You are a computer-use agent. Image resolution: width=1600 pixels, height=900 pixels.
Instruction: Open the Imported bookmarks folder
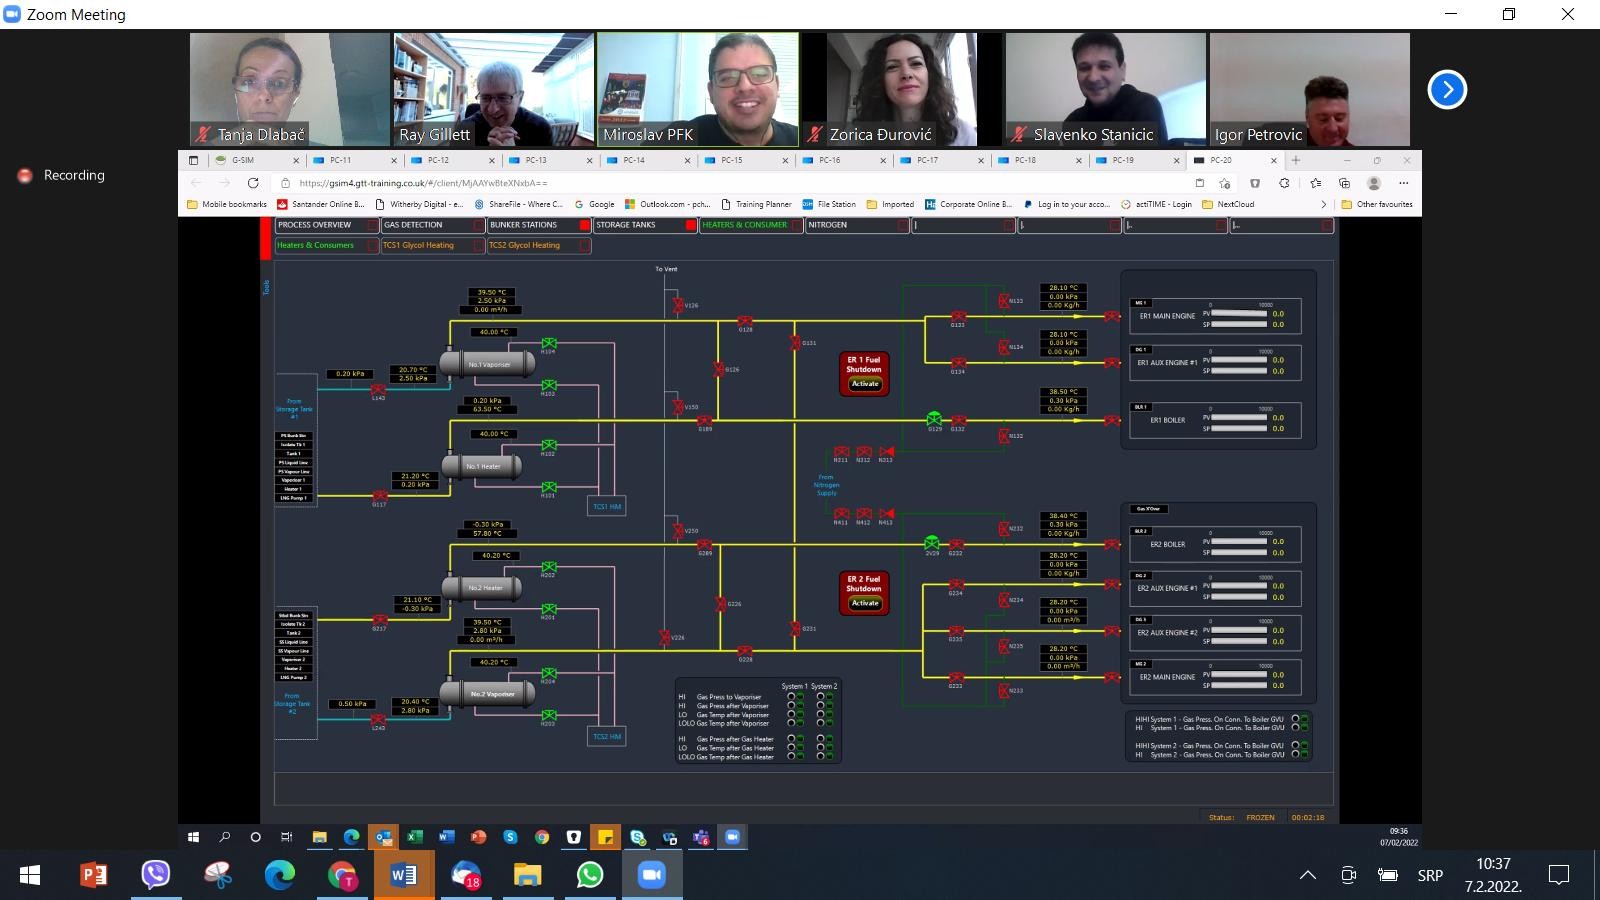point(890,204)
